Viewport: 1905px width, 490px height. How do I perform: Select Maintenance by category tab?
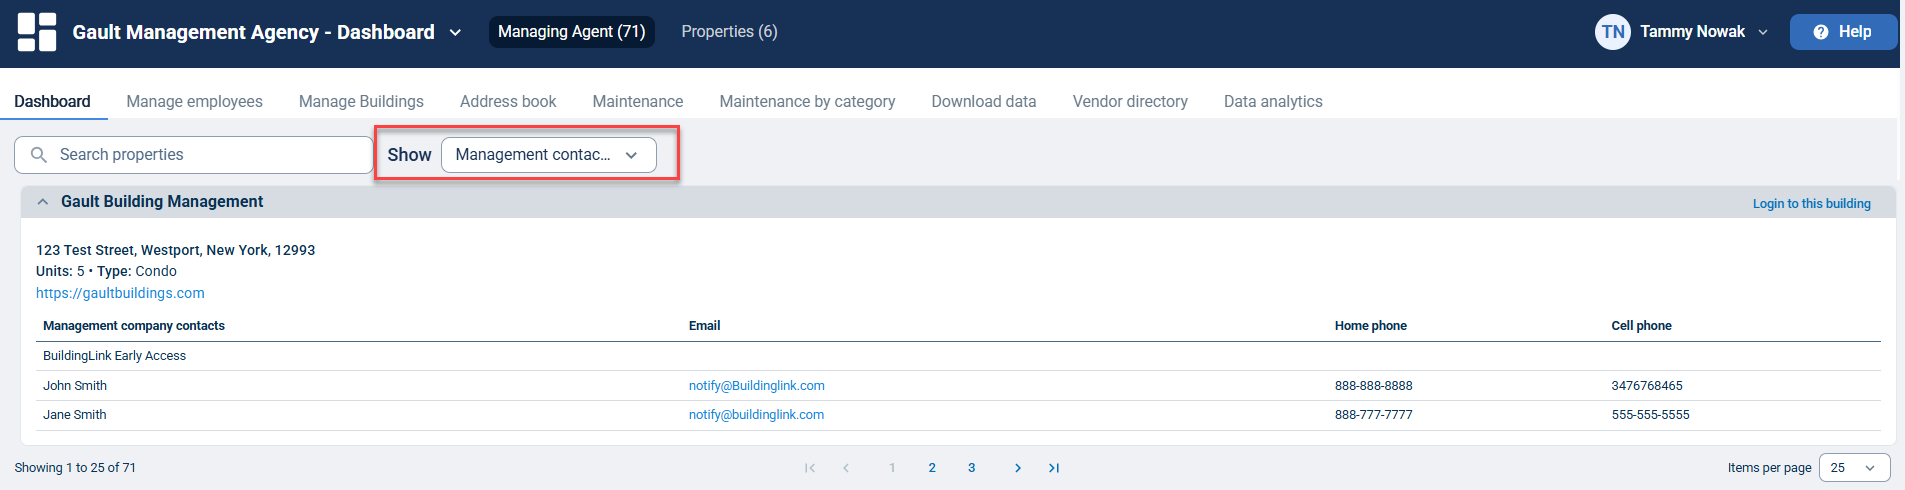(807, 101)
